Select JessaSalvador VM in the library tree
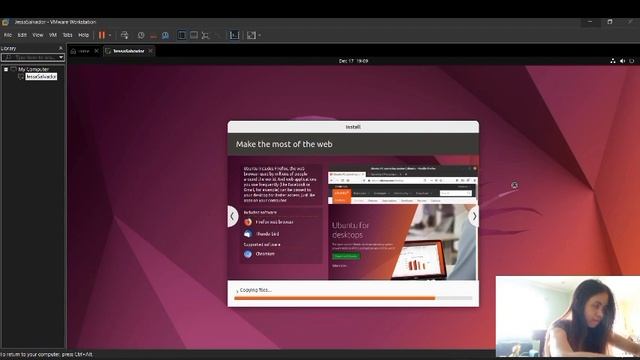The width and height of the screenshot is (640, 360). tap(41, 77)
